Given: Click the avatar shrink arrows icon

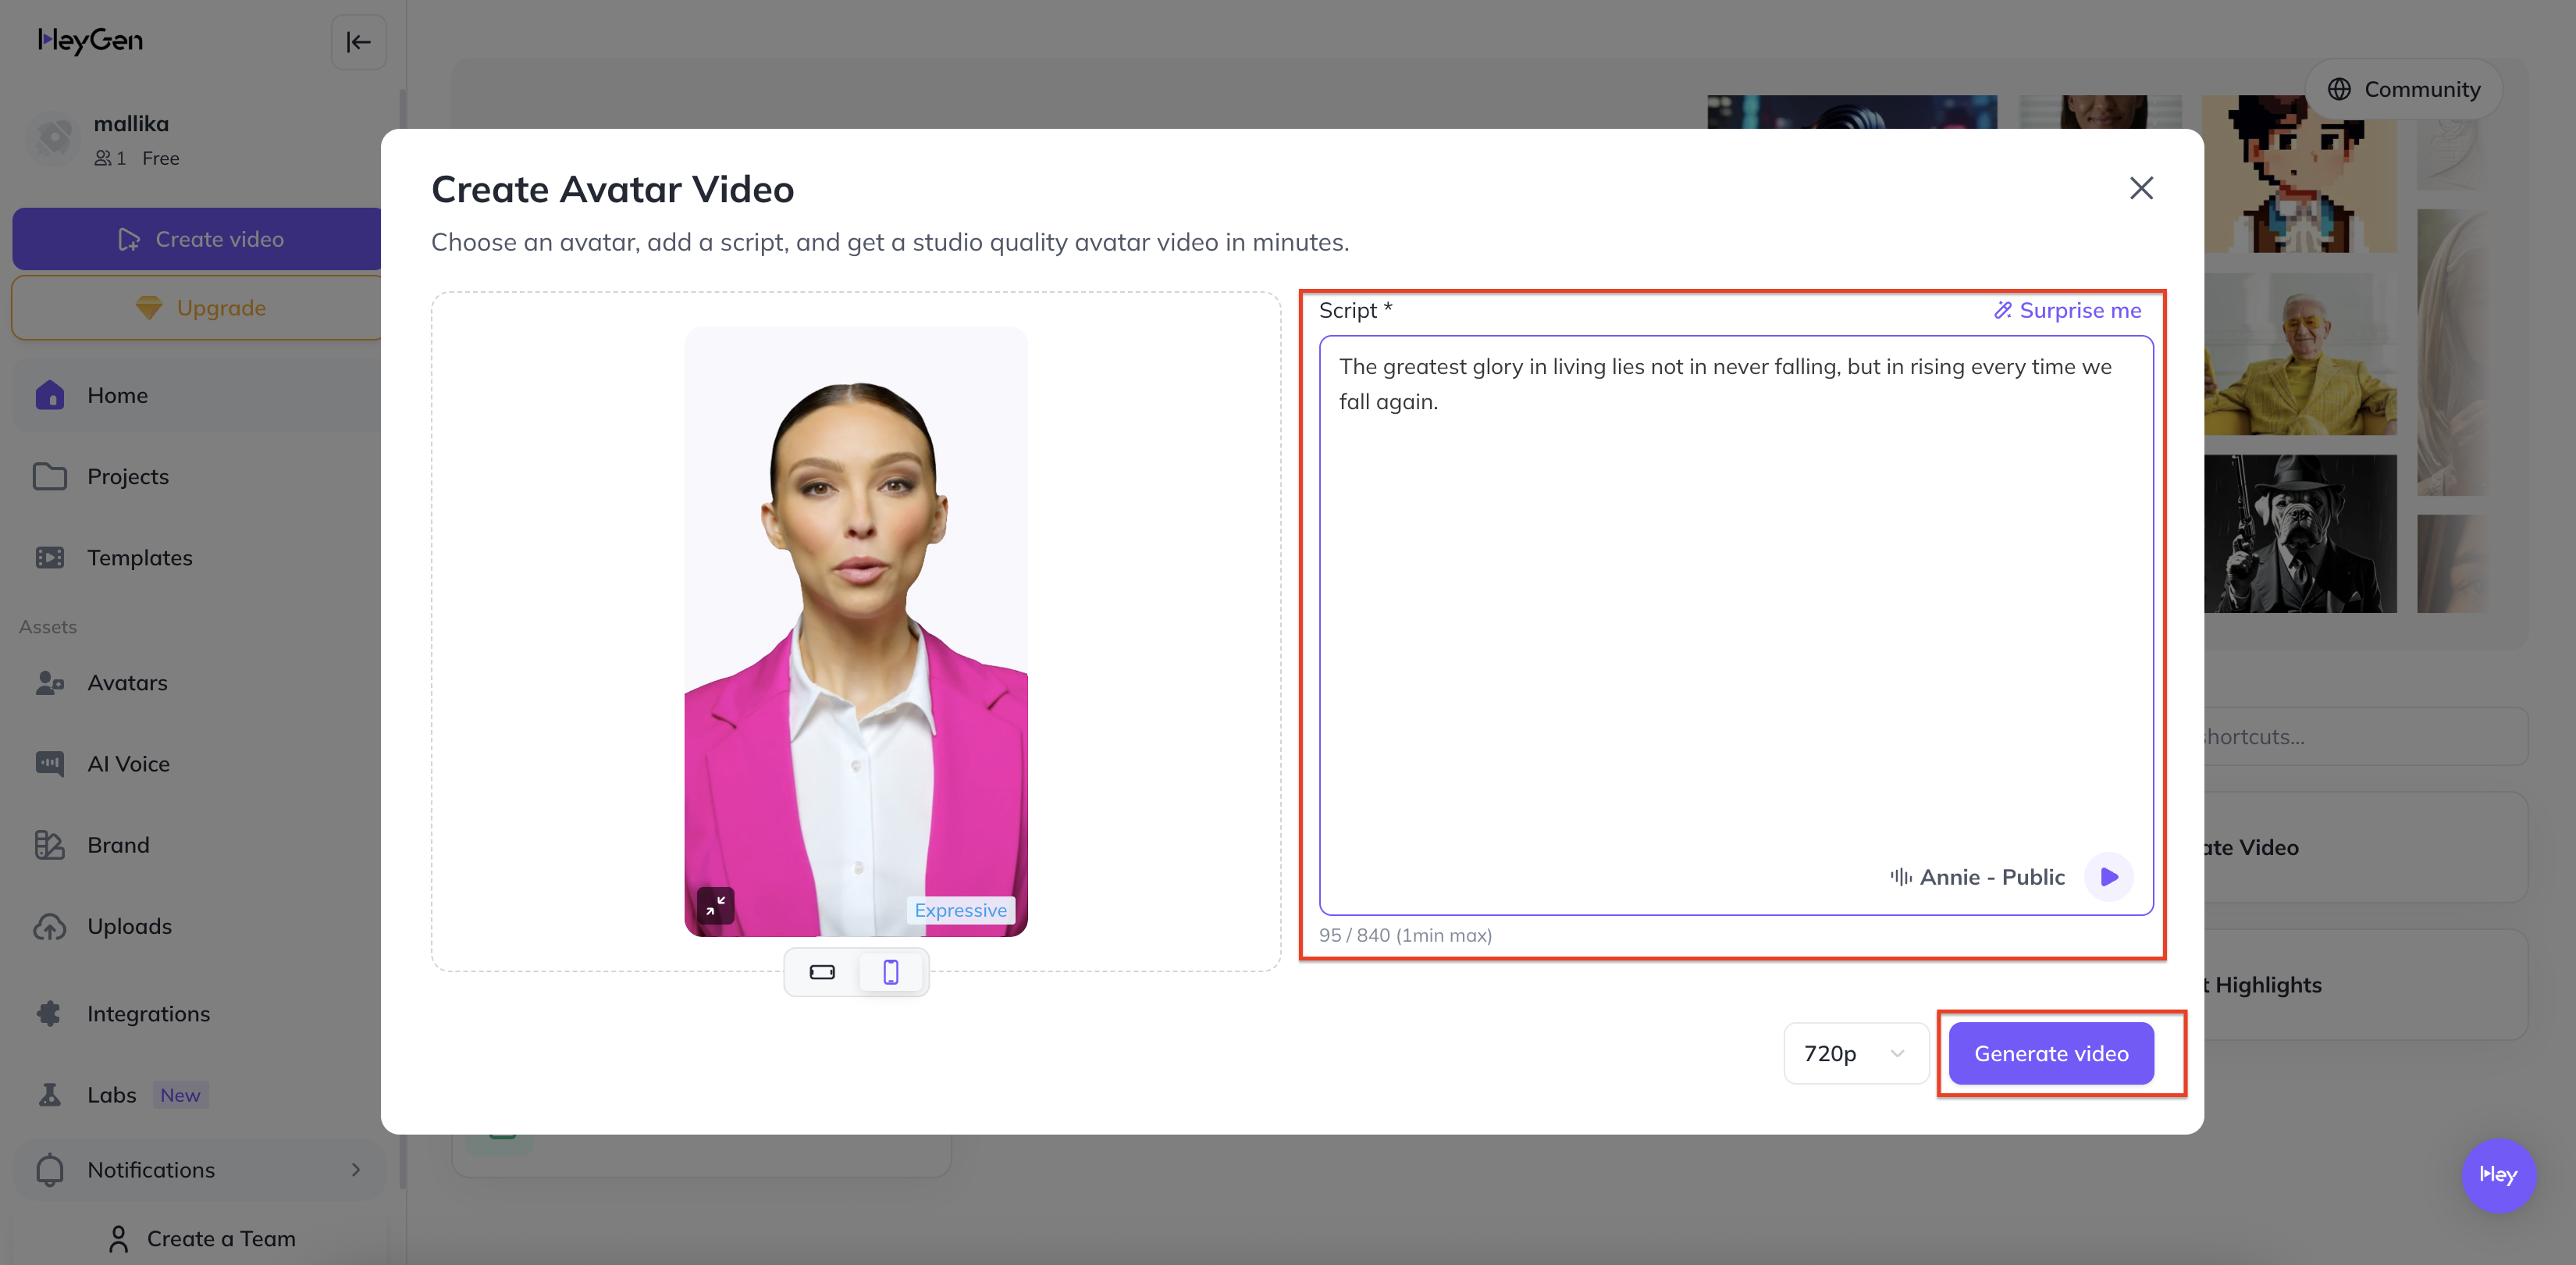Looking at the screenshot, I should [715, 906].
